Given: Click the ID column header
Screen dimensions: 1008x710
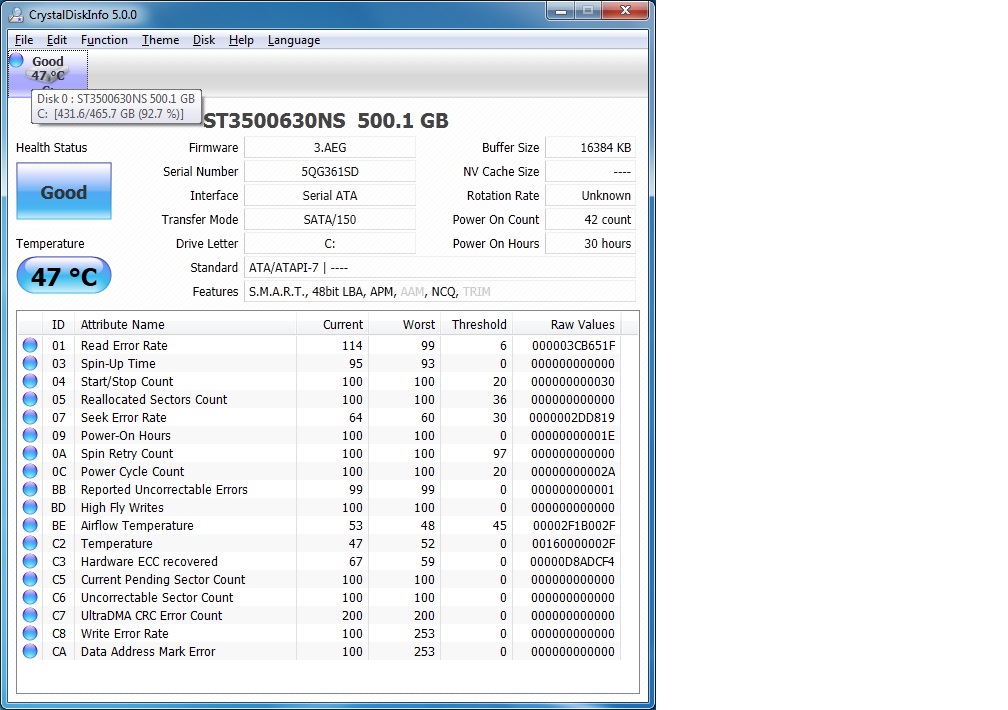Looking at the screenshot, I should pos(58,324).
